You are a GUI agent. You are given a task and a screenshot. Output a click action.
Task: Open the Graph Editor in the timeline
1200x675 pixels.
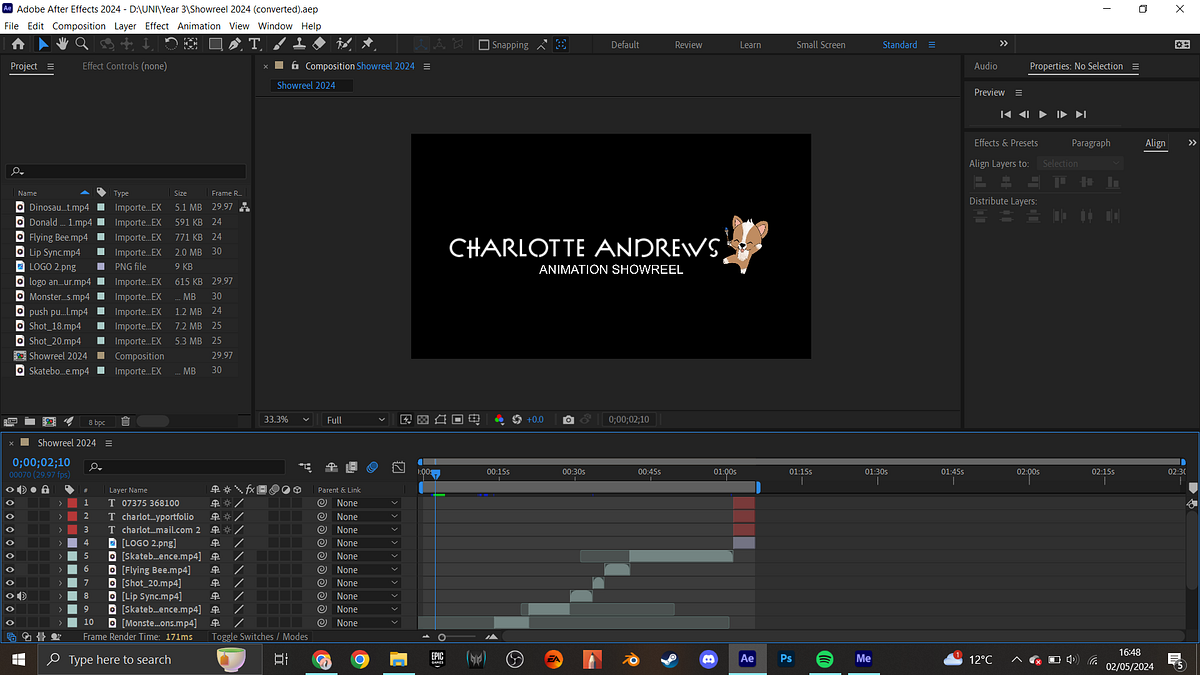coord(398,467)
